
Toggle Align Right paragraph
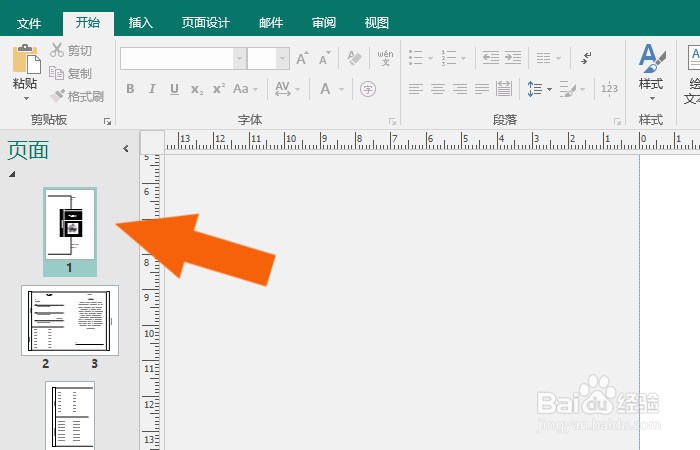tap(460, 89)
